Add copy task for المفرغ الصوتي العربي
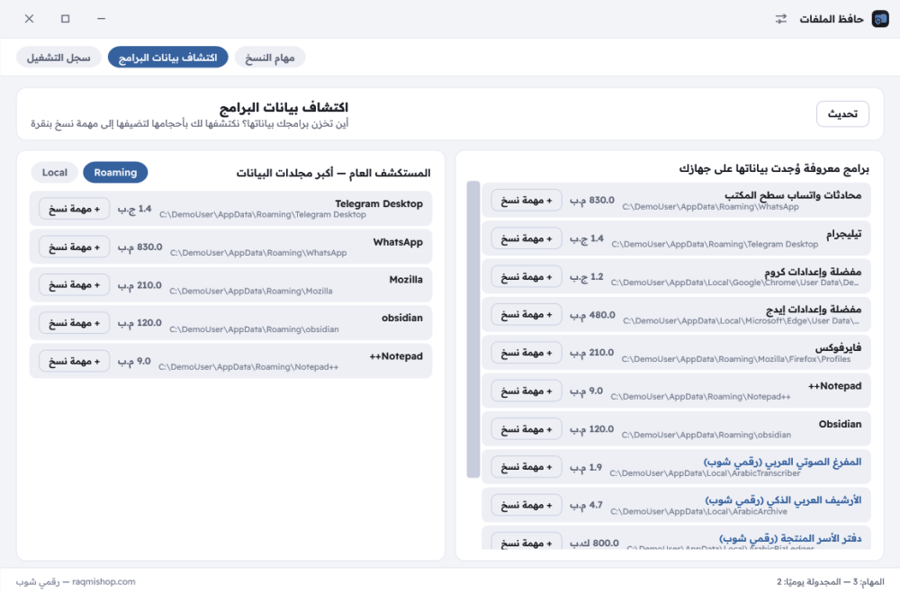The height and width of the screenshot is (594, 900). coord(526,467)
